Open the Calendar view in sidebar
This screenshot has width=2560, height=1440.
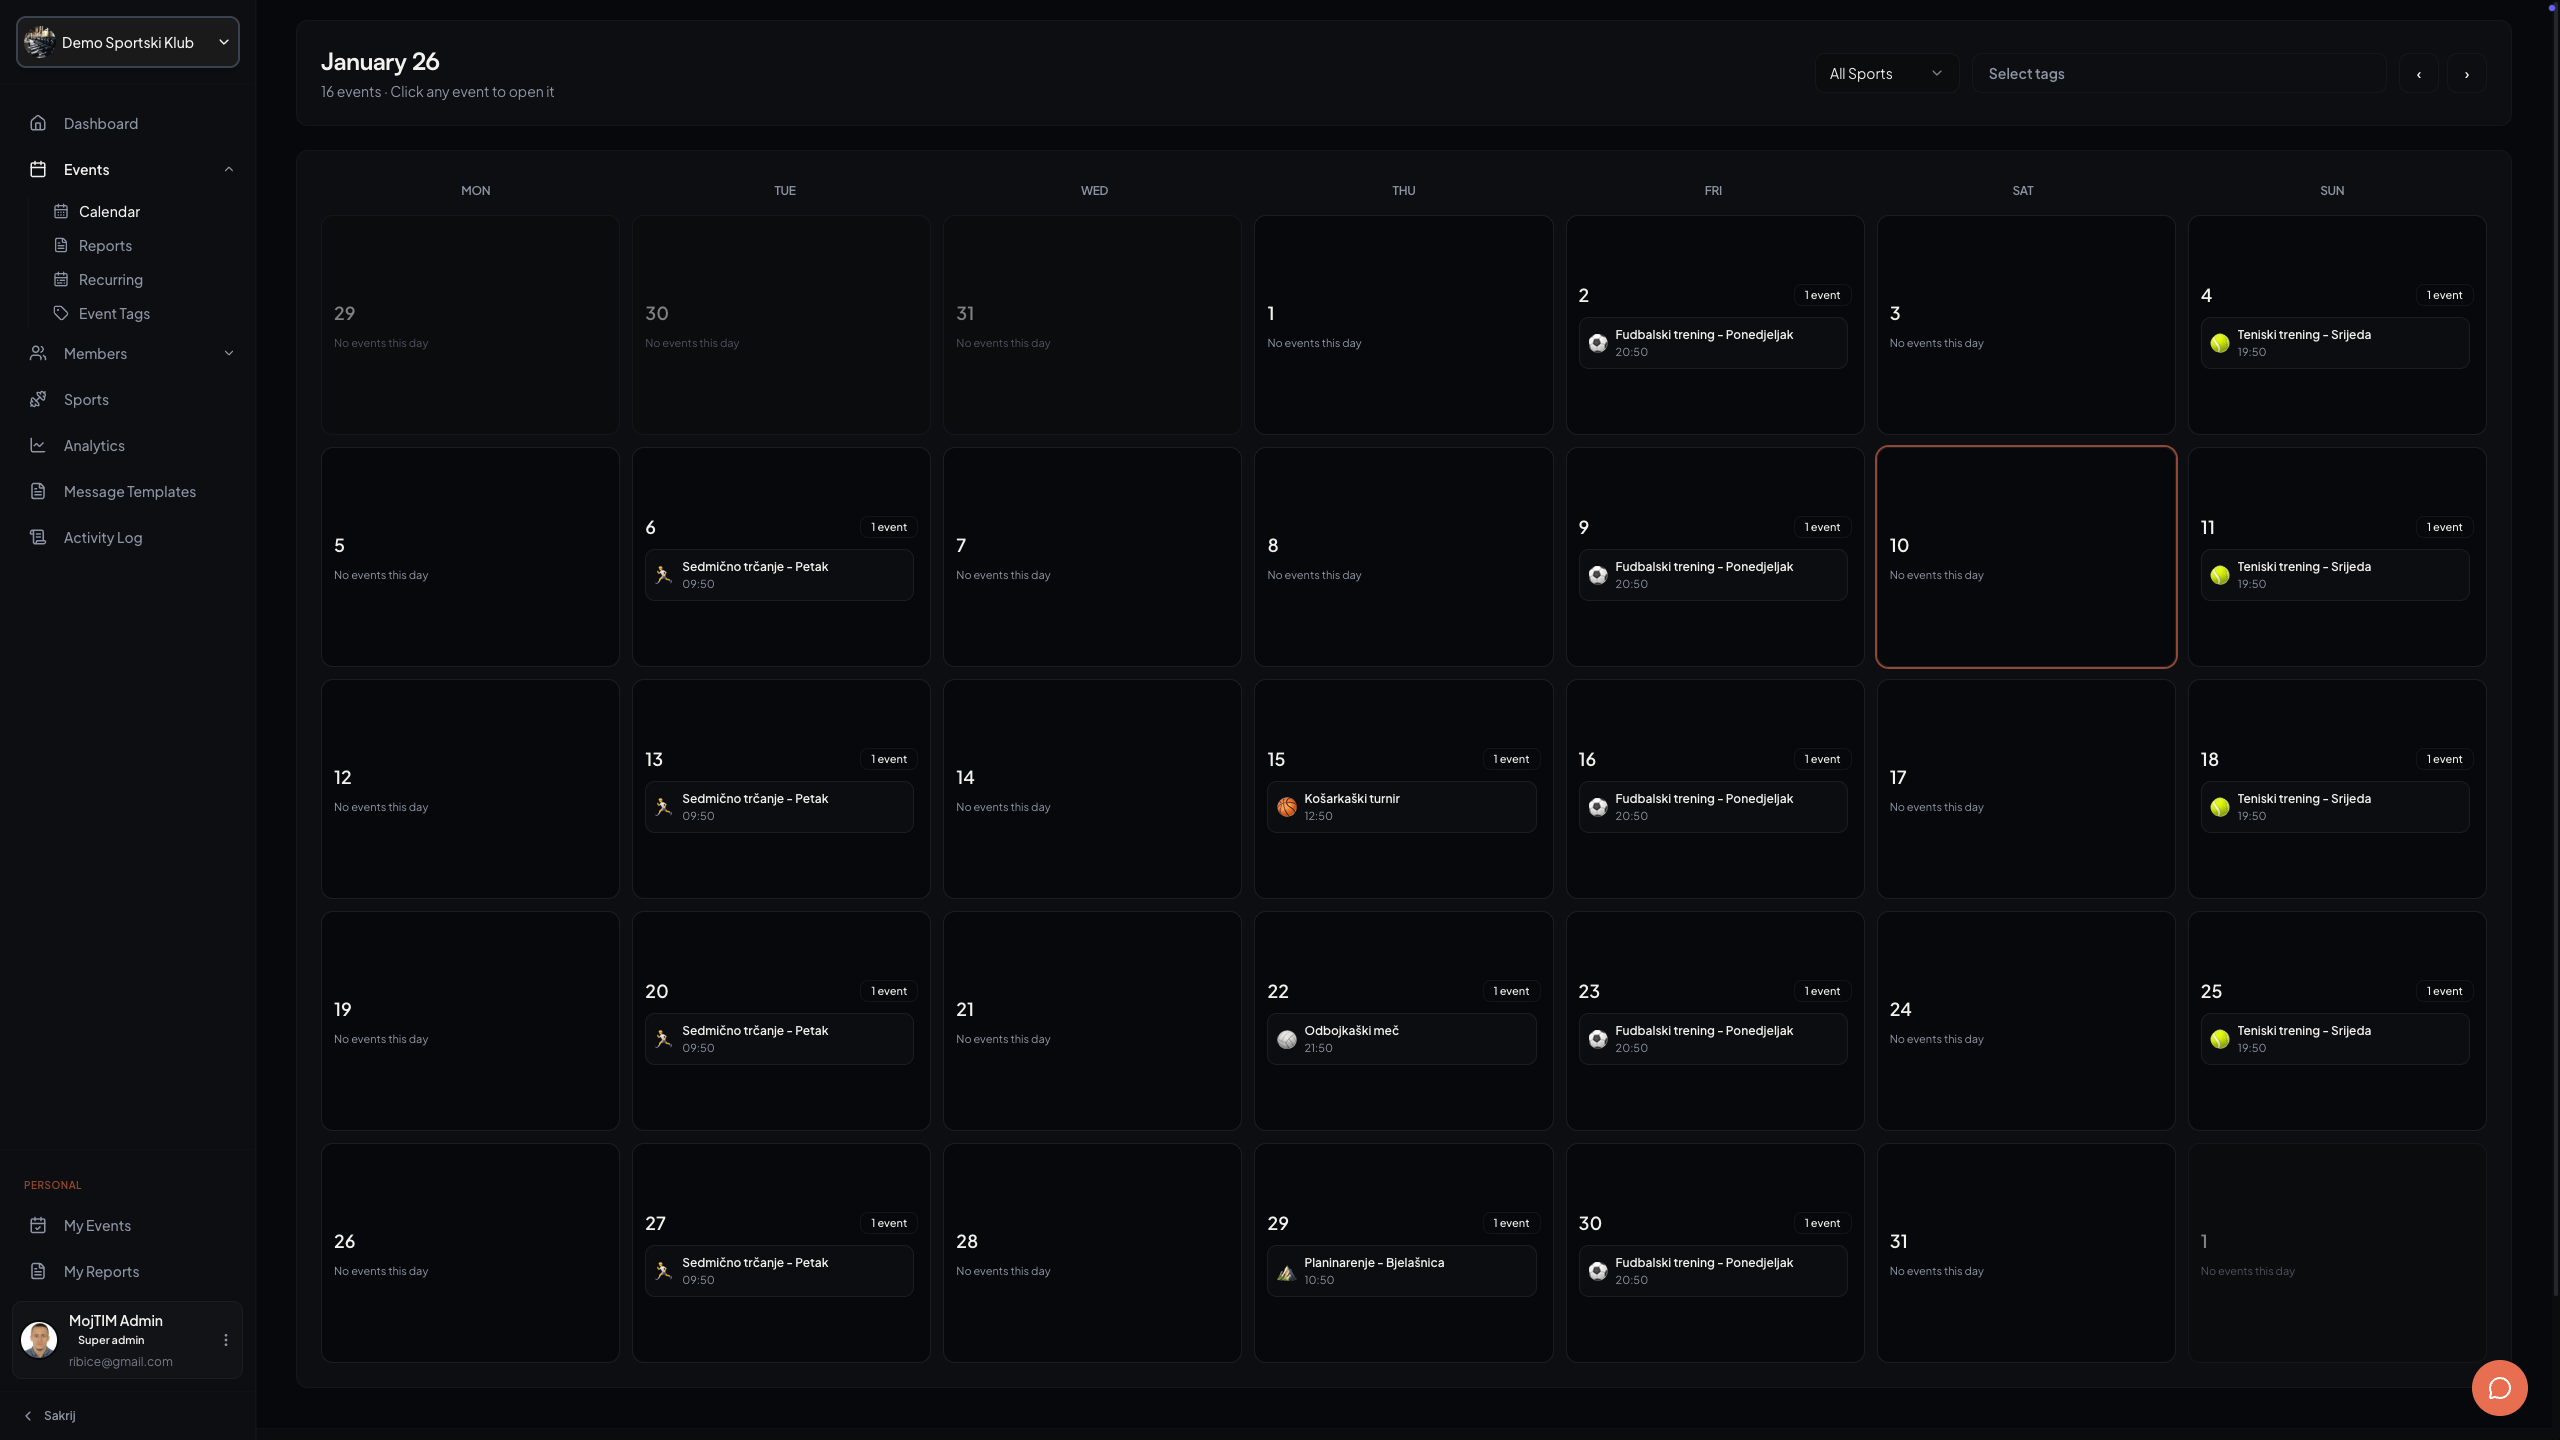[109, 211]
